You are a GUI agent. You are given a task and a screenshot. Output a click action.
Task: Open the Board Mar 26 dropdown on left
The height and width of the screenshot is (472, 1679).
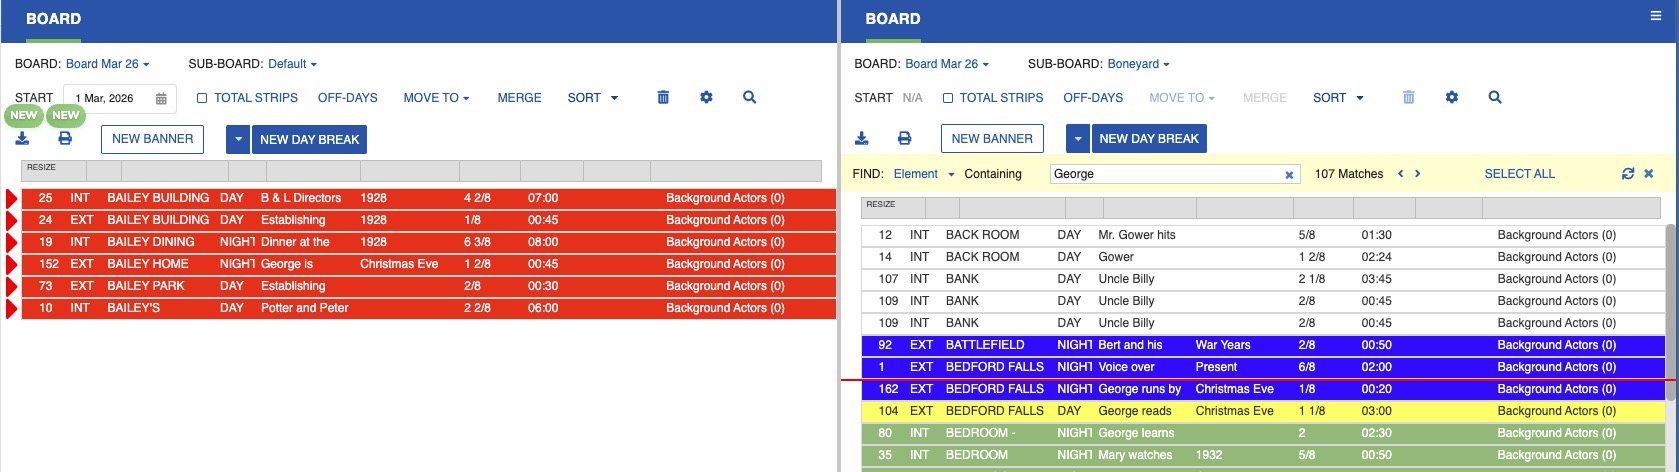pos(107,64)
